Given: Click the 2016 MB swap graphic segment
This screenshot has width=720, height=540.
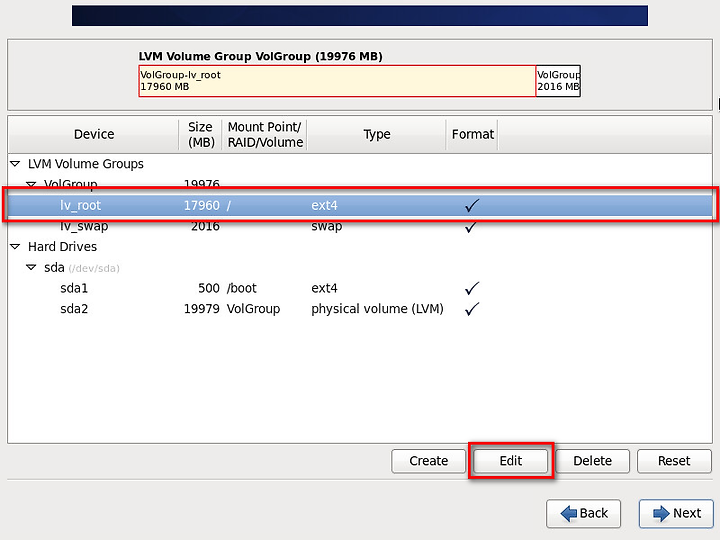Looking at the screenshot, I should pos(558,81).
